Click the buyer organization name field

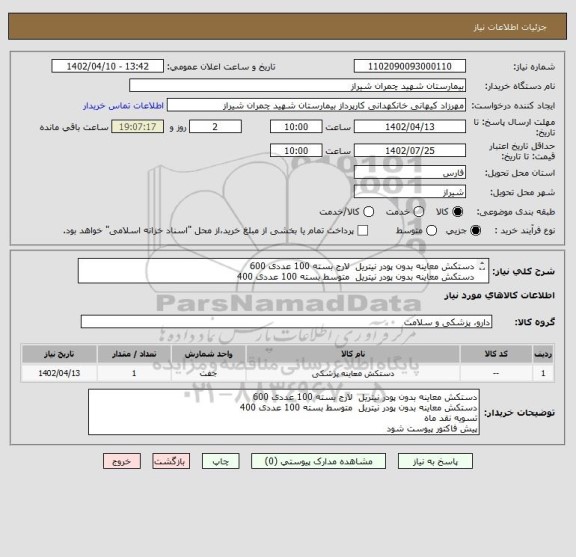point(298,86)
